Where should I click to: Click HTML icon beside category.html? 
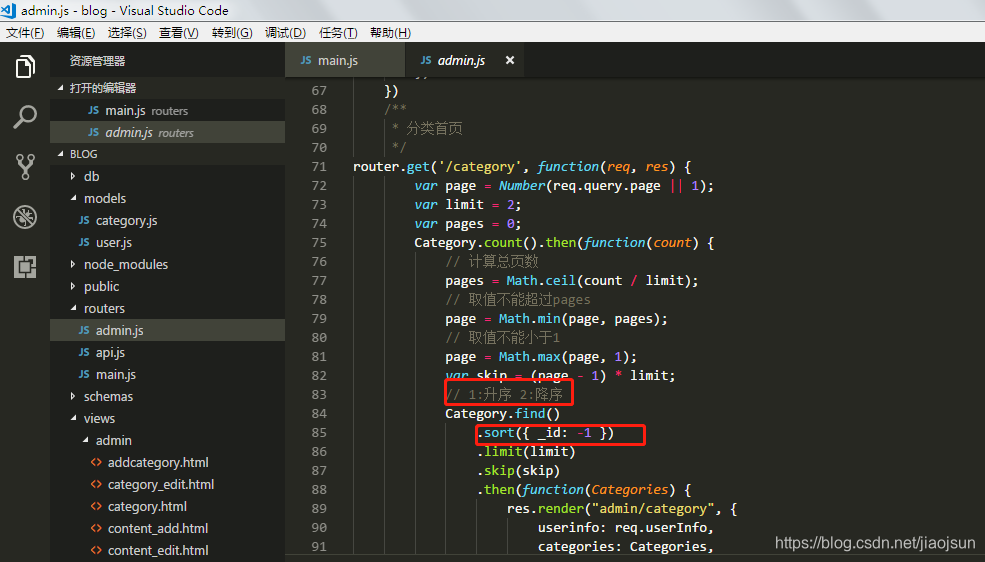[96, 507]
